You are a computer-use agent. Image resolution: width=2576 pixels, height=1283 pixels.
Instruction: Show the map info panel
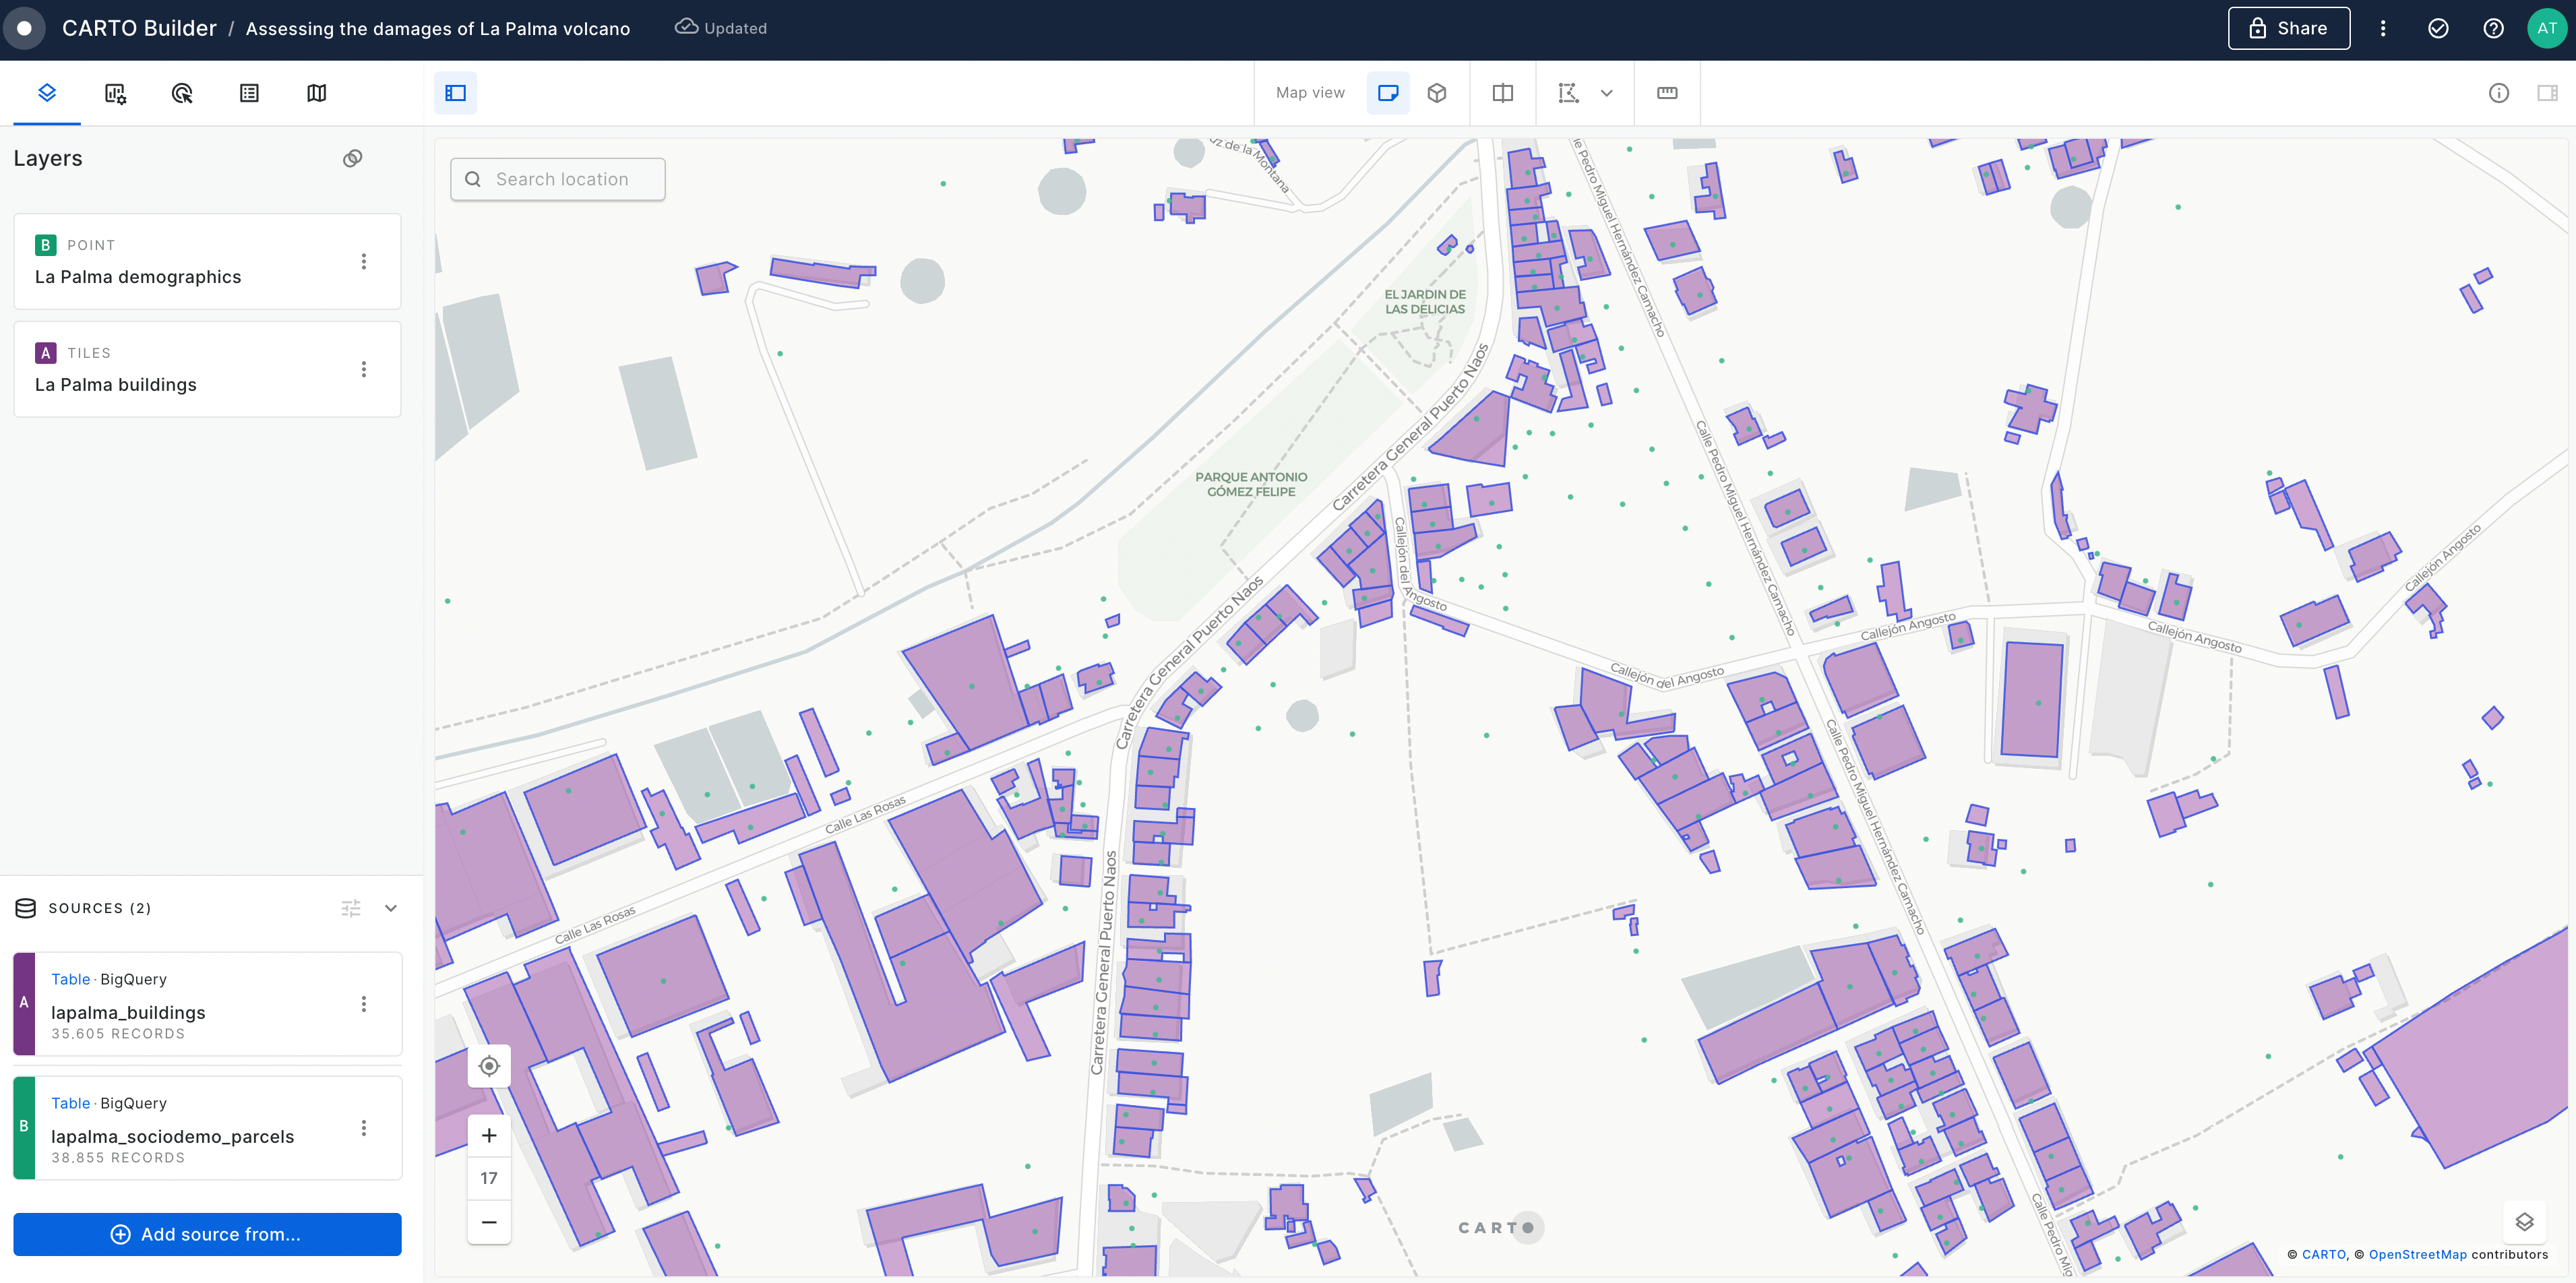2498,93
